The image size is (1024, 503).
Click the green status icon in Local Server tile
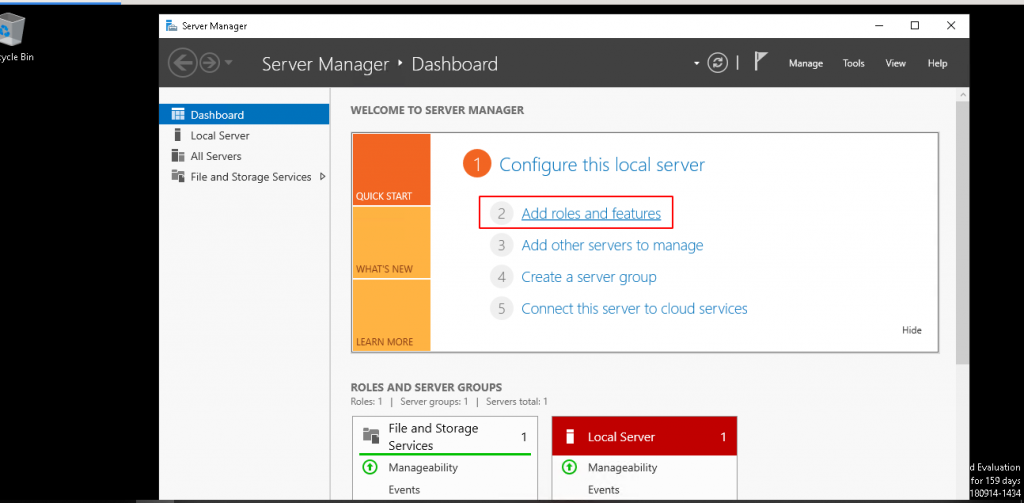(x=569, y=467)
